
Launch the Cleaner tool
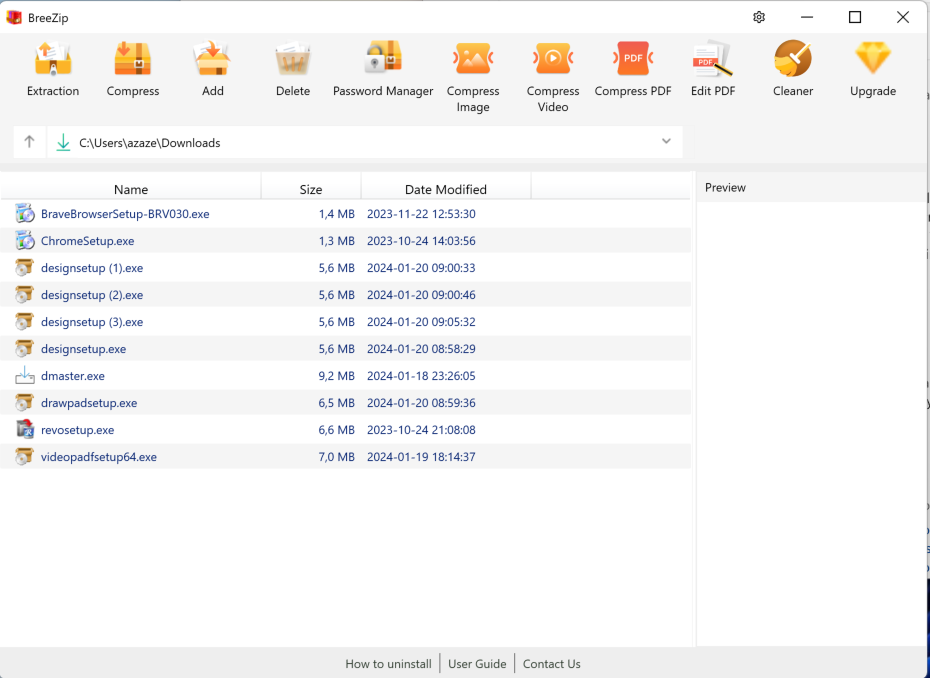[792, 68]
